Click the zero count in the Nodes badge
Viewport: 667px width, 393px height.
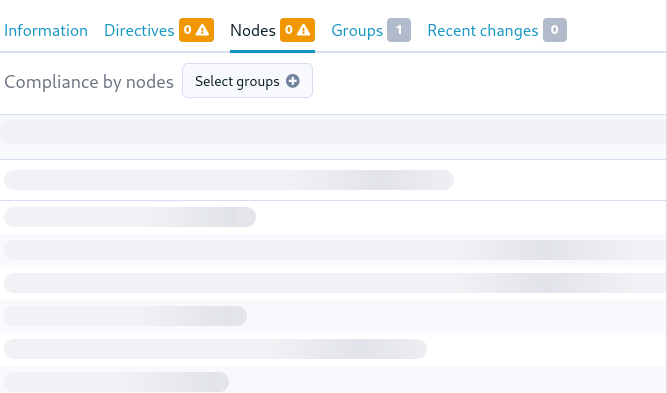tap(289, 30)
